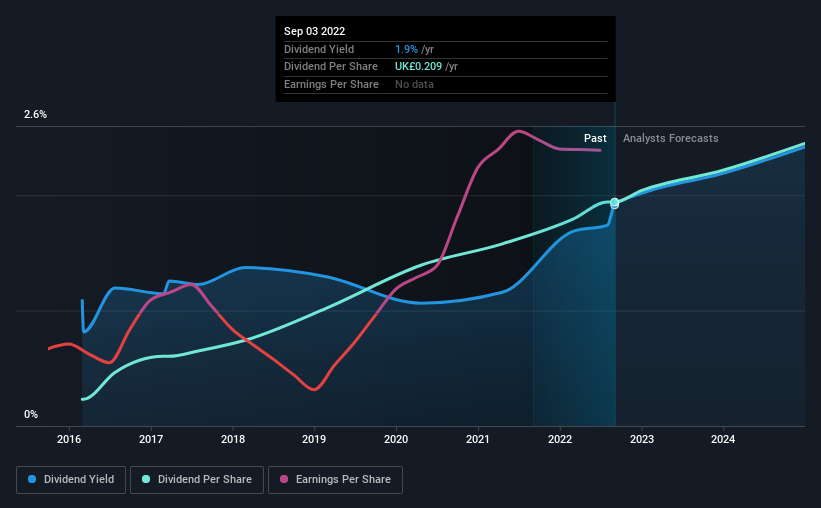Click the teal Dividend Per Share legend dot
The image size is (821, 508).
click(146, 479)
